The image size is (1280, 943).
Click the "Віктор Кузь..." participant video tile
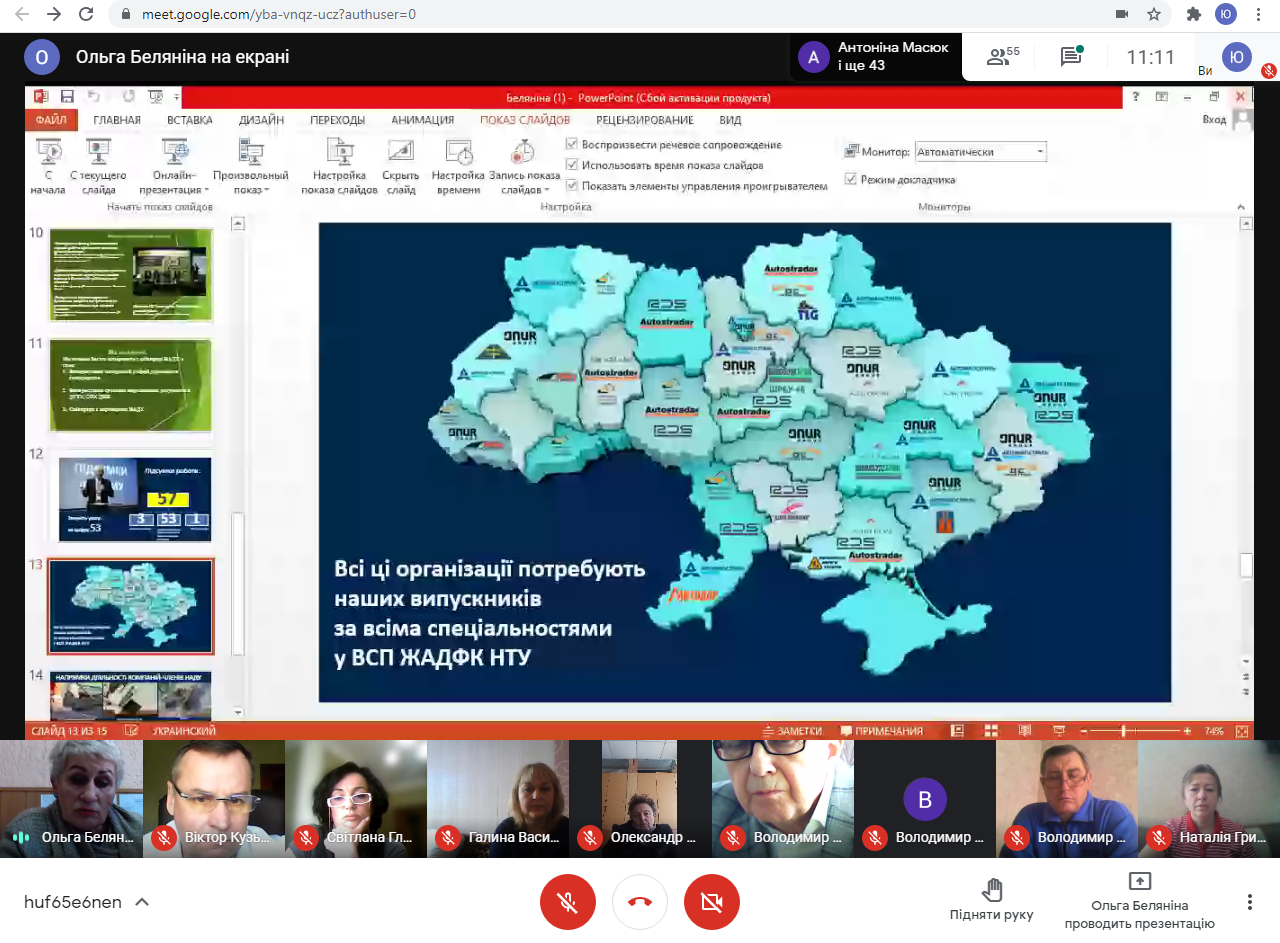214,798
